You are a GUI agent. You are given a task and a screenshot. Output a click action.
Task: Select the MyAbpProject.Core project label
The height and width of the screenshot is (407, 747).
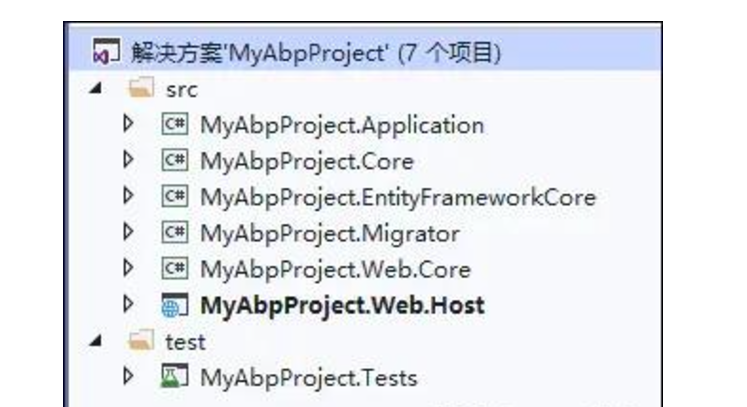pos(307,162)
